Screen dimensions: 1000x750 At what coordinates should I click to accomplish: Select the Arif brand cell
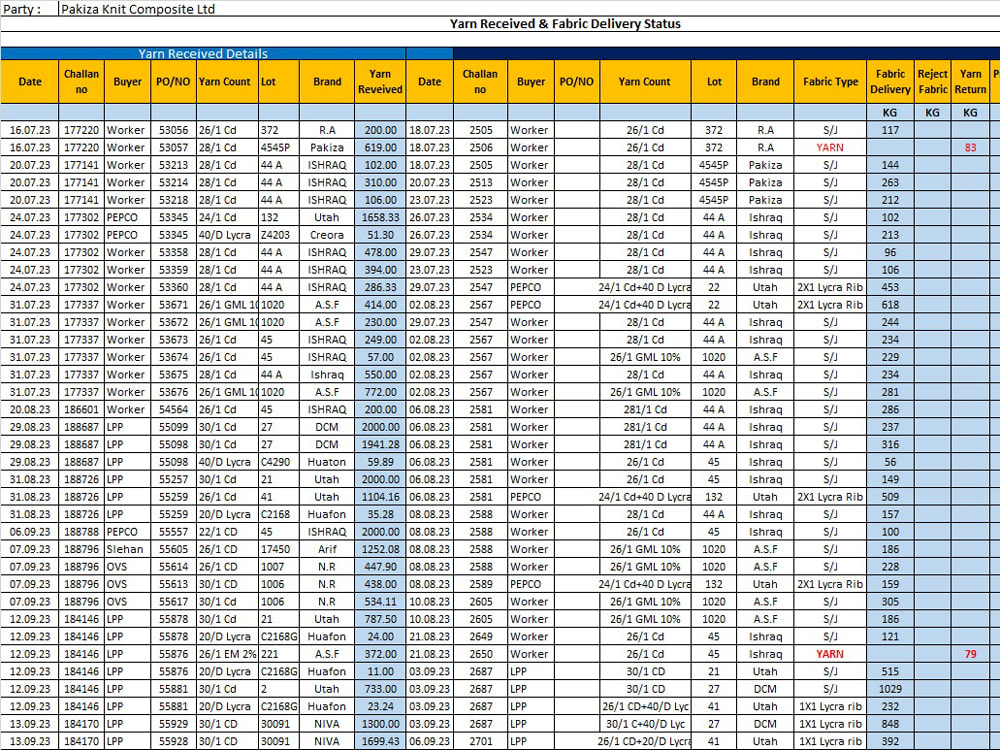327,549
